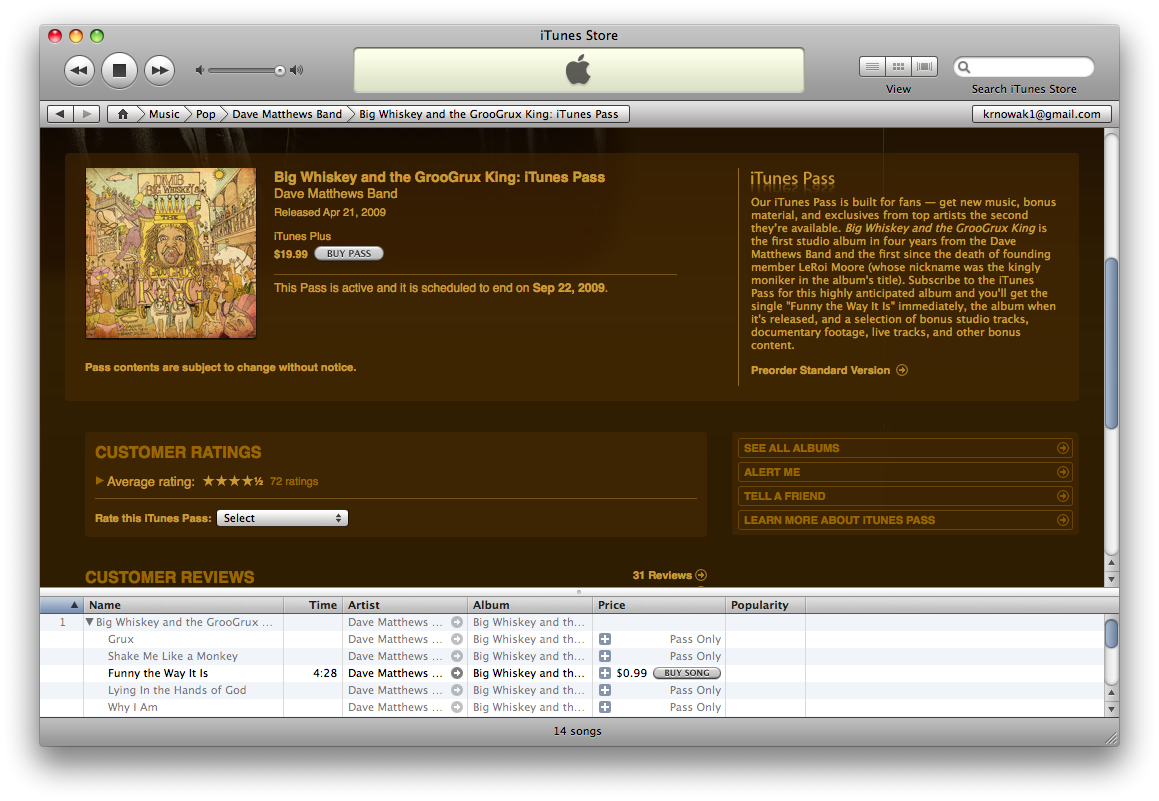This screenshot has height=801, width=1159.
Task: Click add icon for Lying In the Hands of God
Action: 605,690
